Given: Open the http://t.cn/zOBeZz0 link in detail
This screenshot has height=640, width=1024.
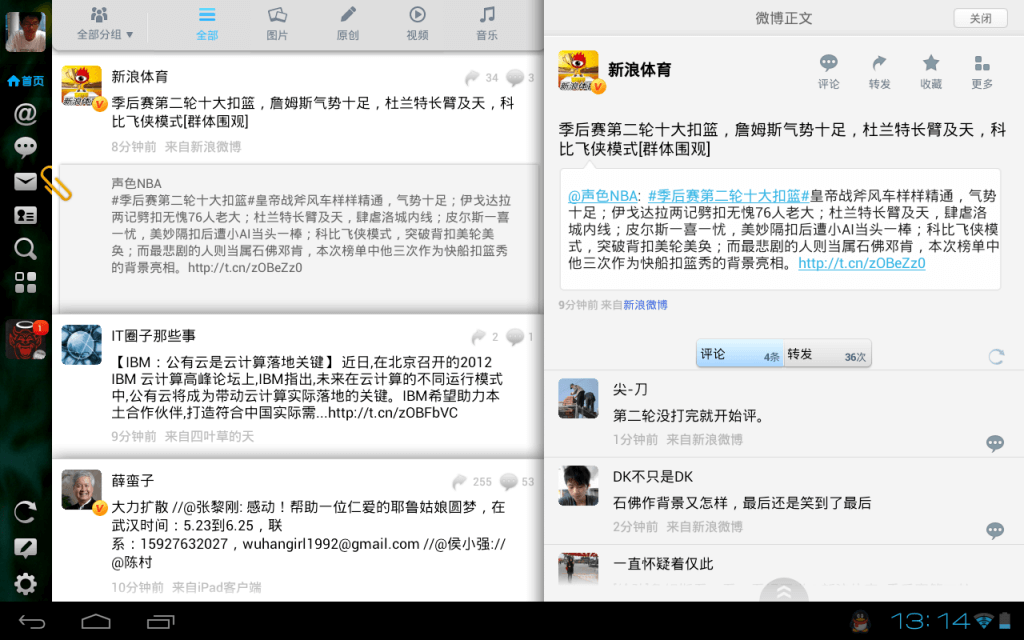Looking at the screenshot, I should (861, 263).
